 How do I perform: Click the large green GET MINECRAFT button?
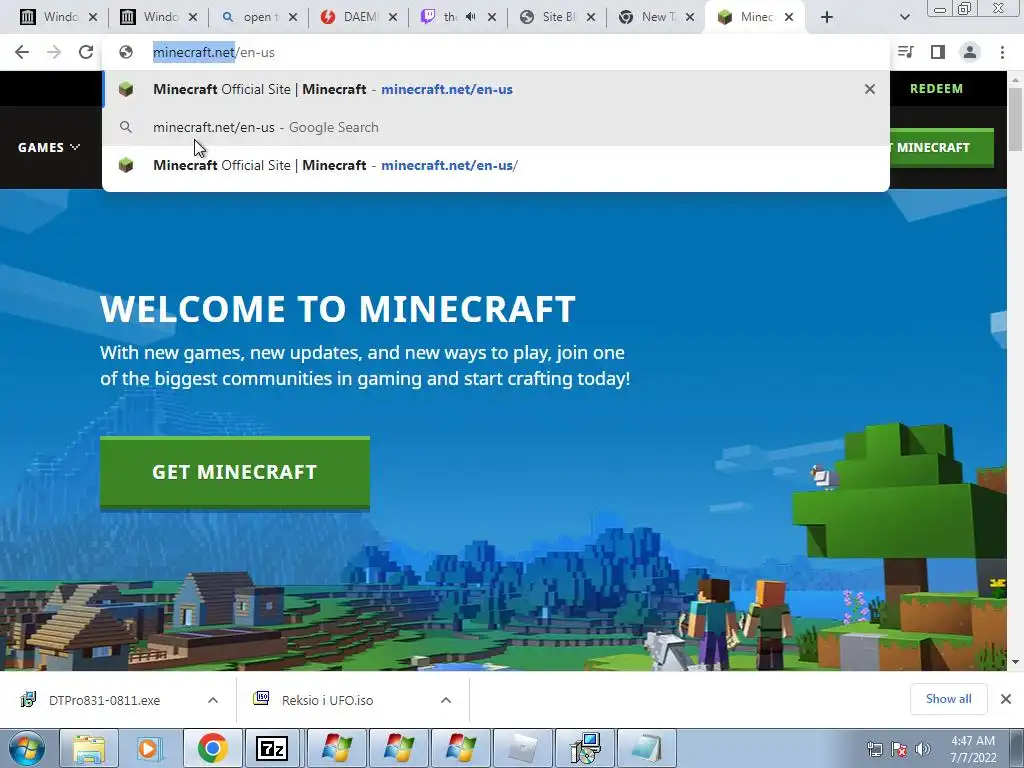[x=234, y=472]
